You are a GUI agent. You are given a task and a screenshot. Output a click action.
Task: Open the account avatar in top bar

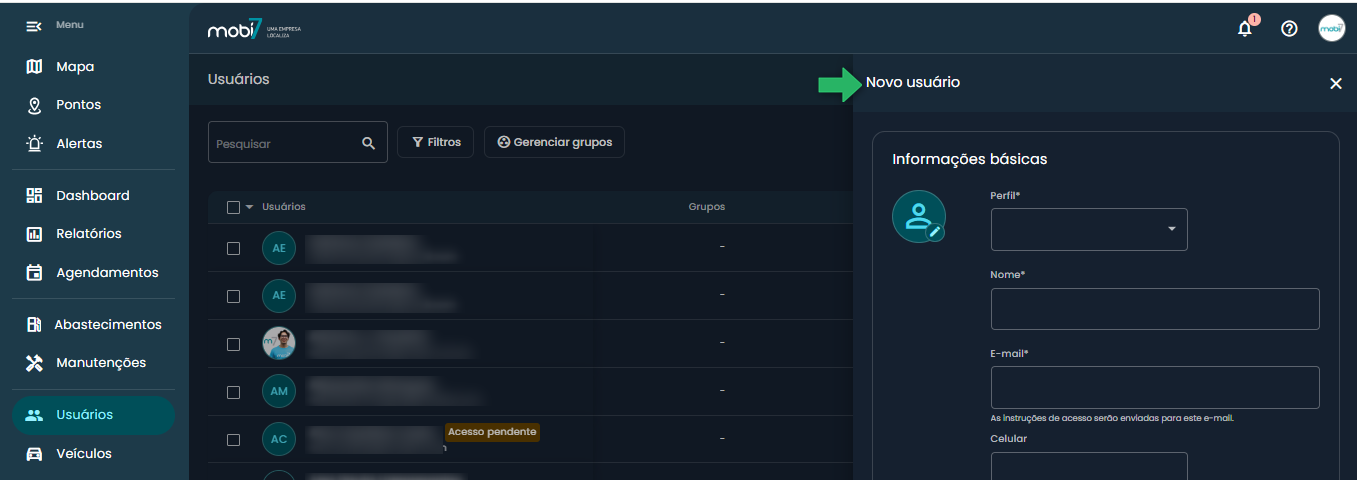coord(1331,29)
